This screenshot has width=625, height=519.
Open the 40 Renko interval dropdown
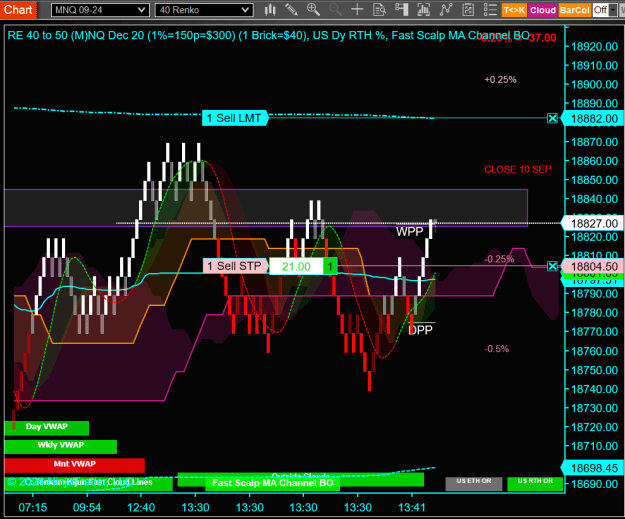[204, 10]
